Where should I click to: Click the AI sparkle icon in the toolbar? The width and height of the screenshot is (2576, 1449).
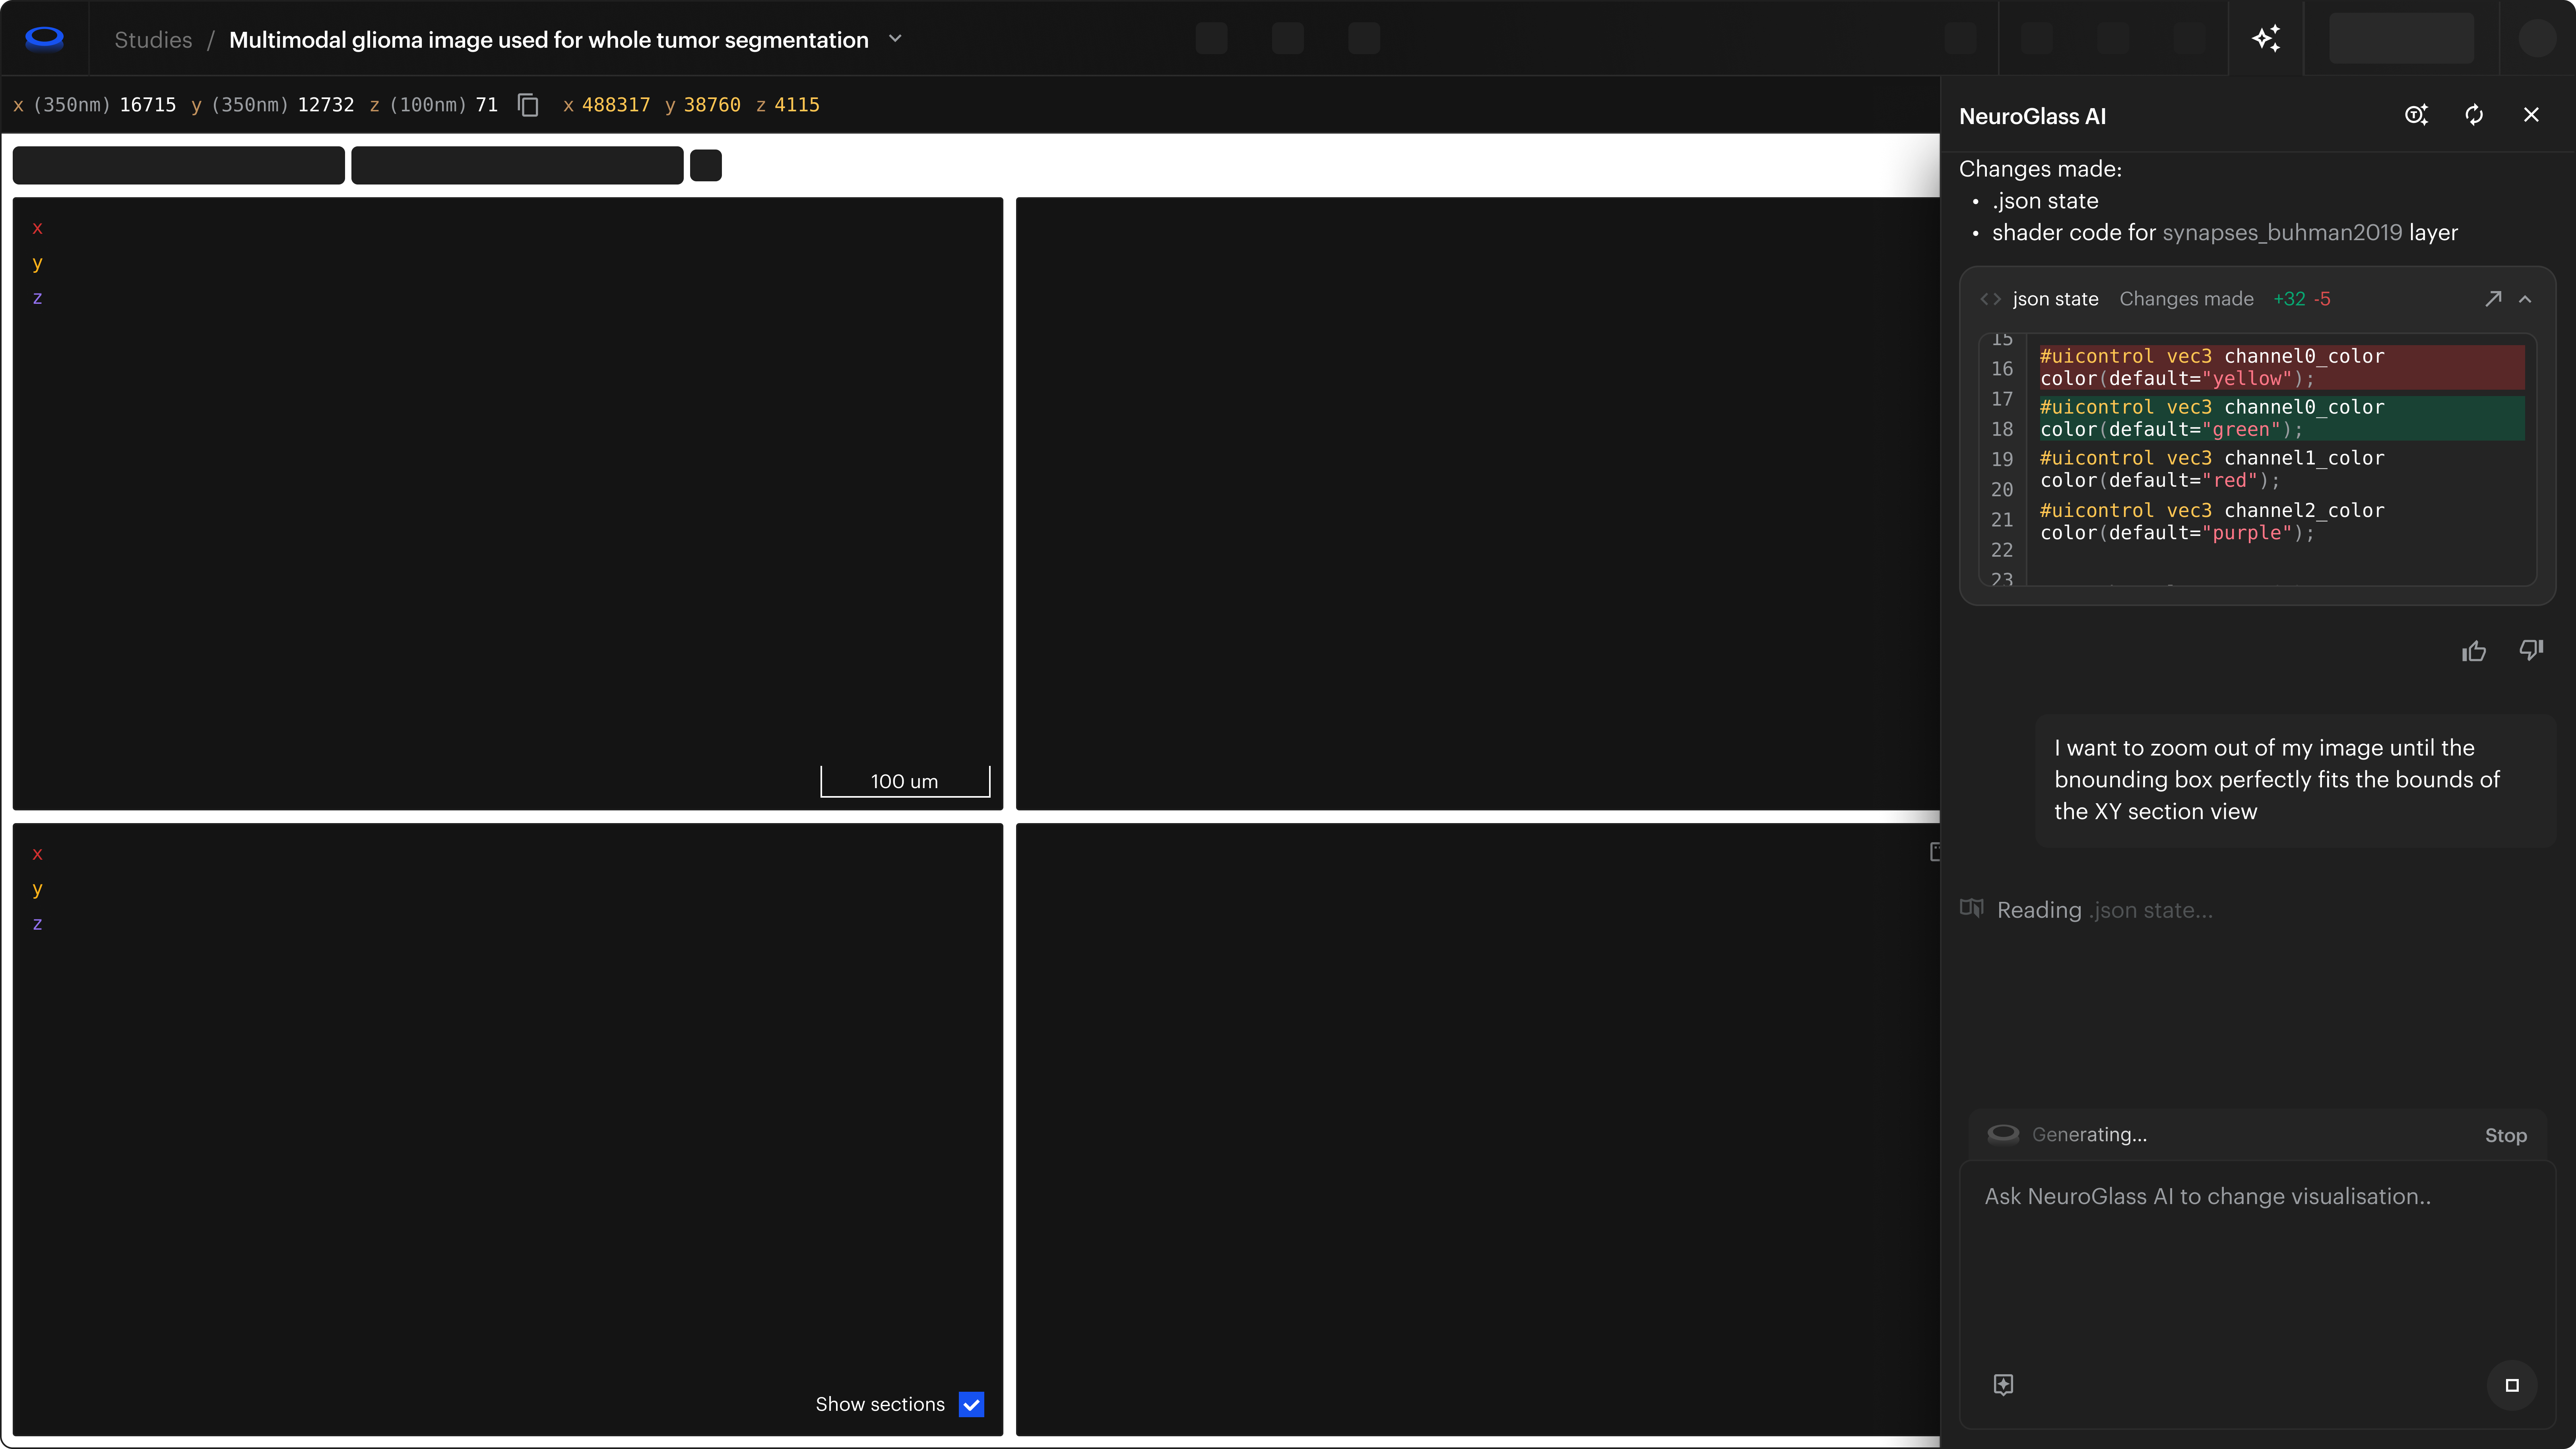(x=2266, y=38)
